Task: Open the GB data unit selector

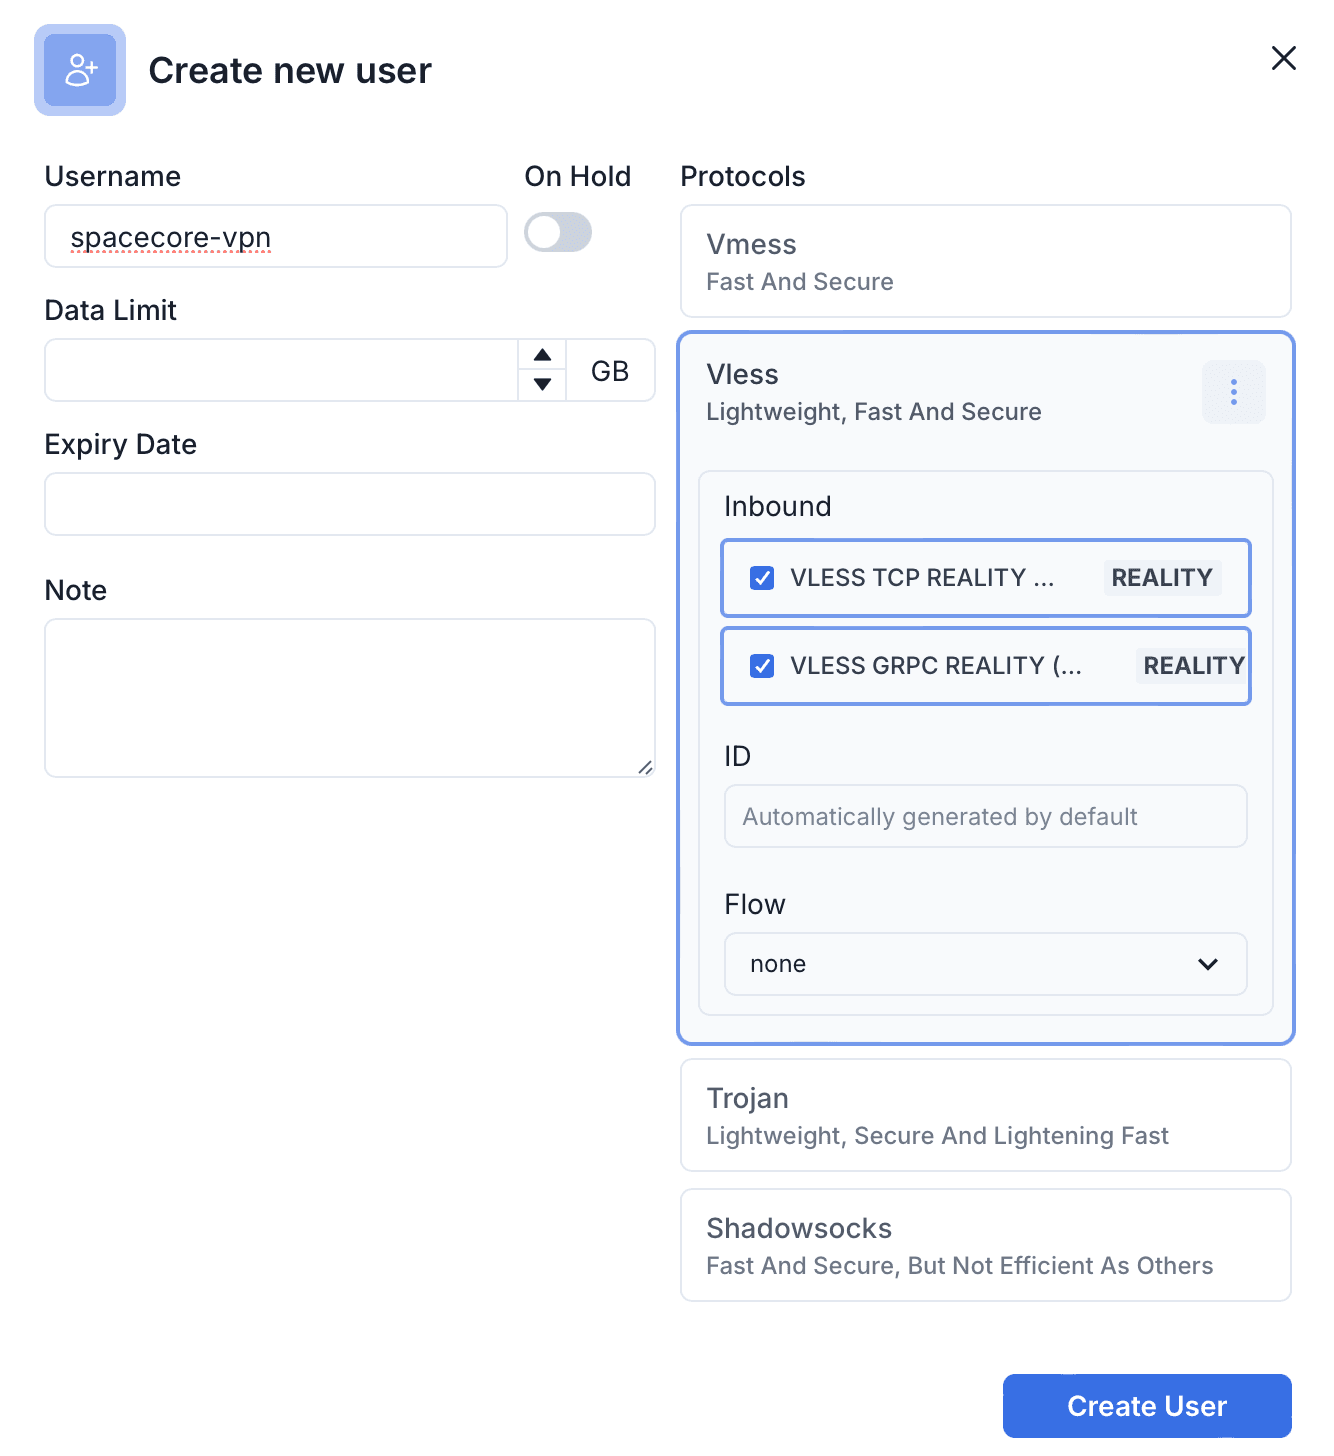Action: (x=610, y=371)
